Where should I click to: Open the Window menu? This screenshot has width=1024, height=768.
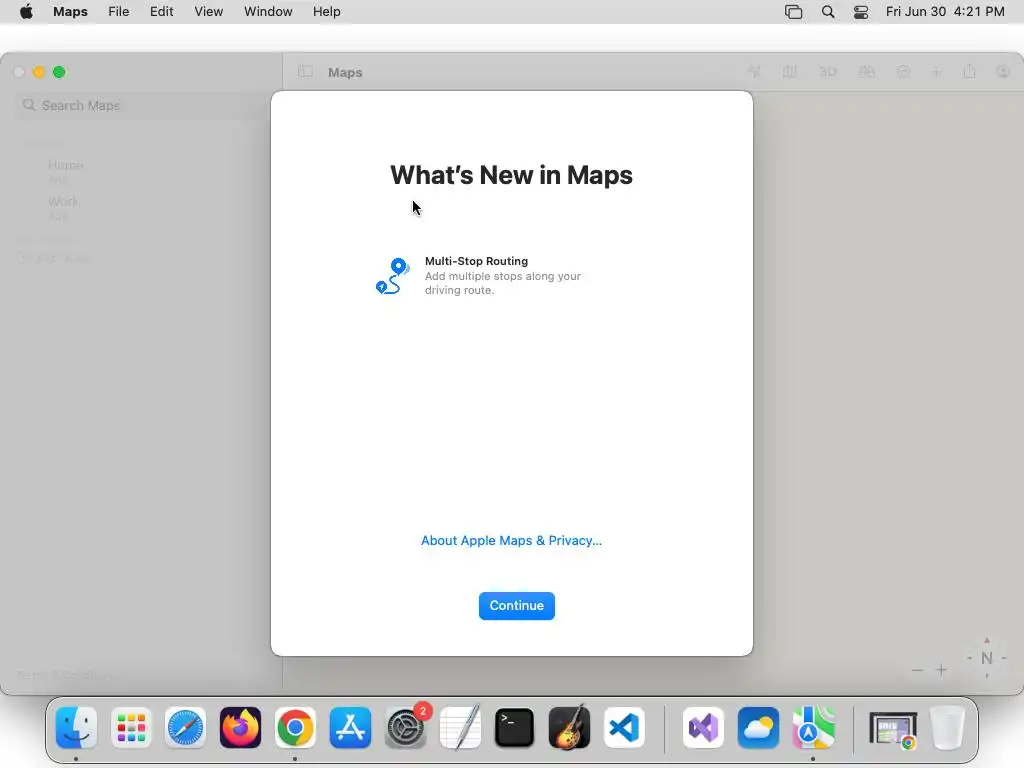click(268, 12)
